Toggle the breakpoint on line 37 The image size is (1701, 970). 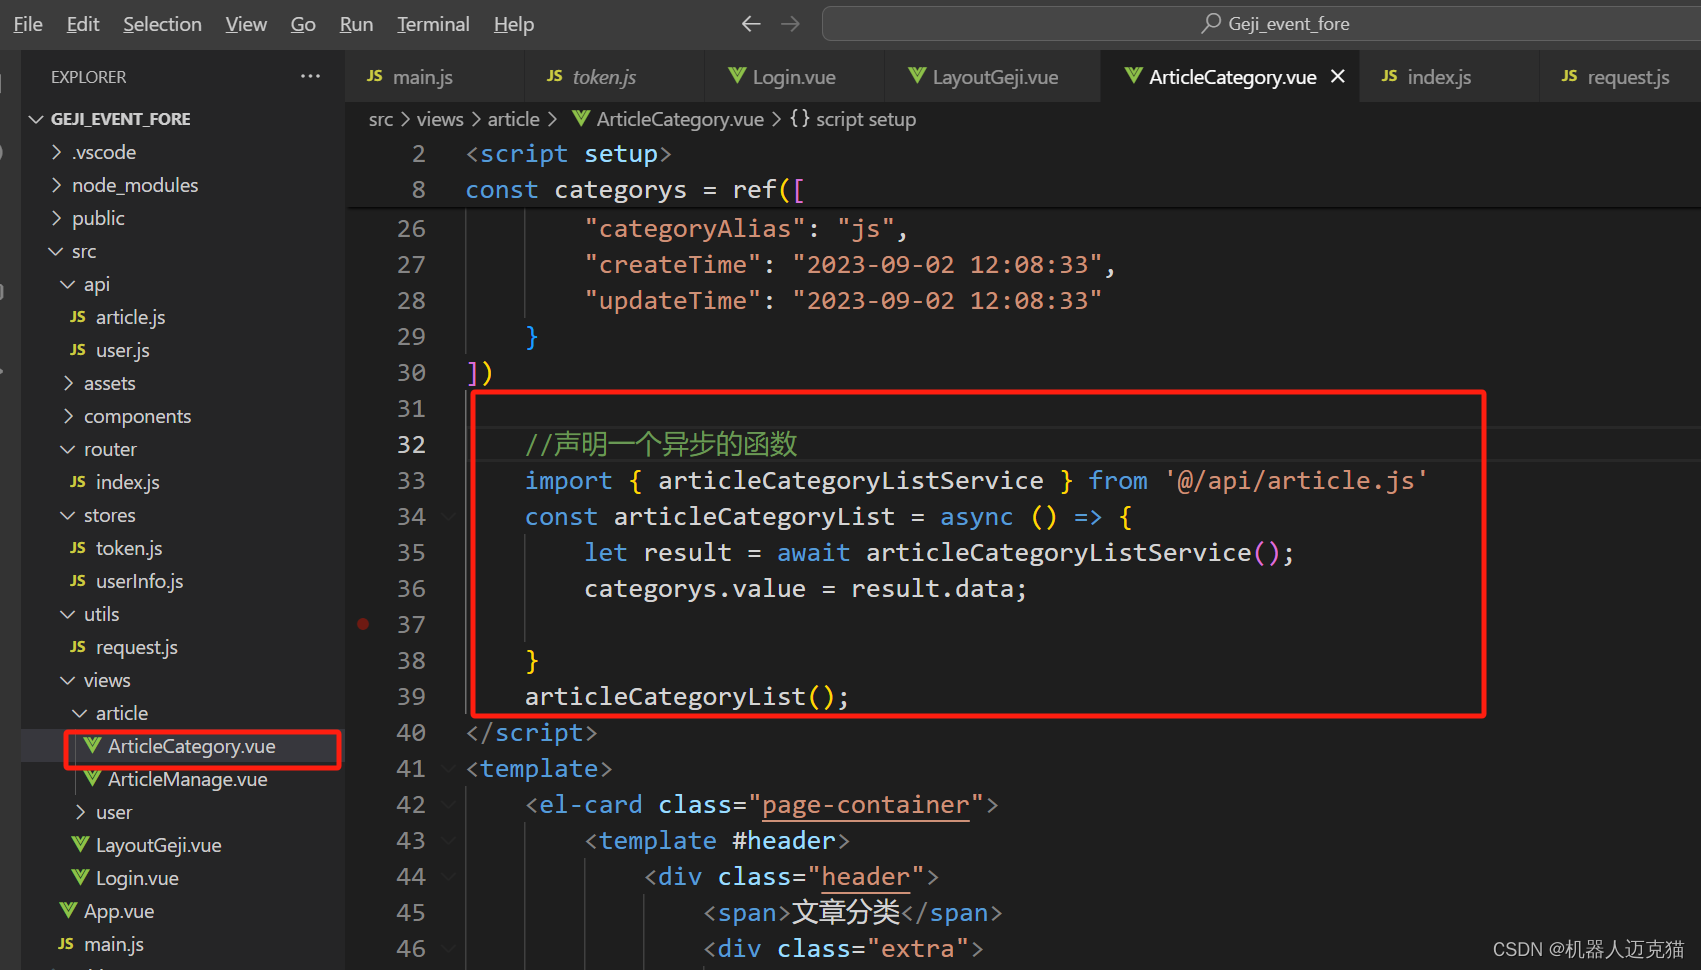(x=363, y=623)
